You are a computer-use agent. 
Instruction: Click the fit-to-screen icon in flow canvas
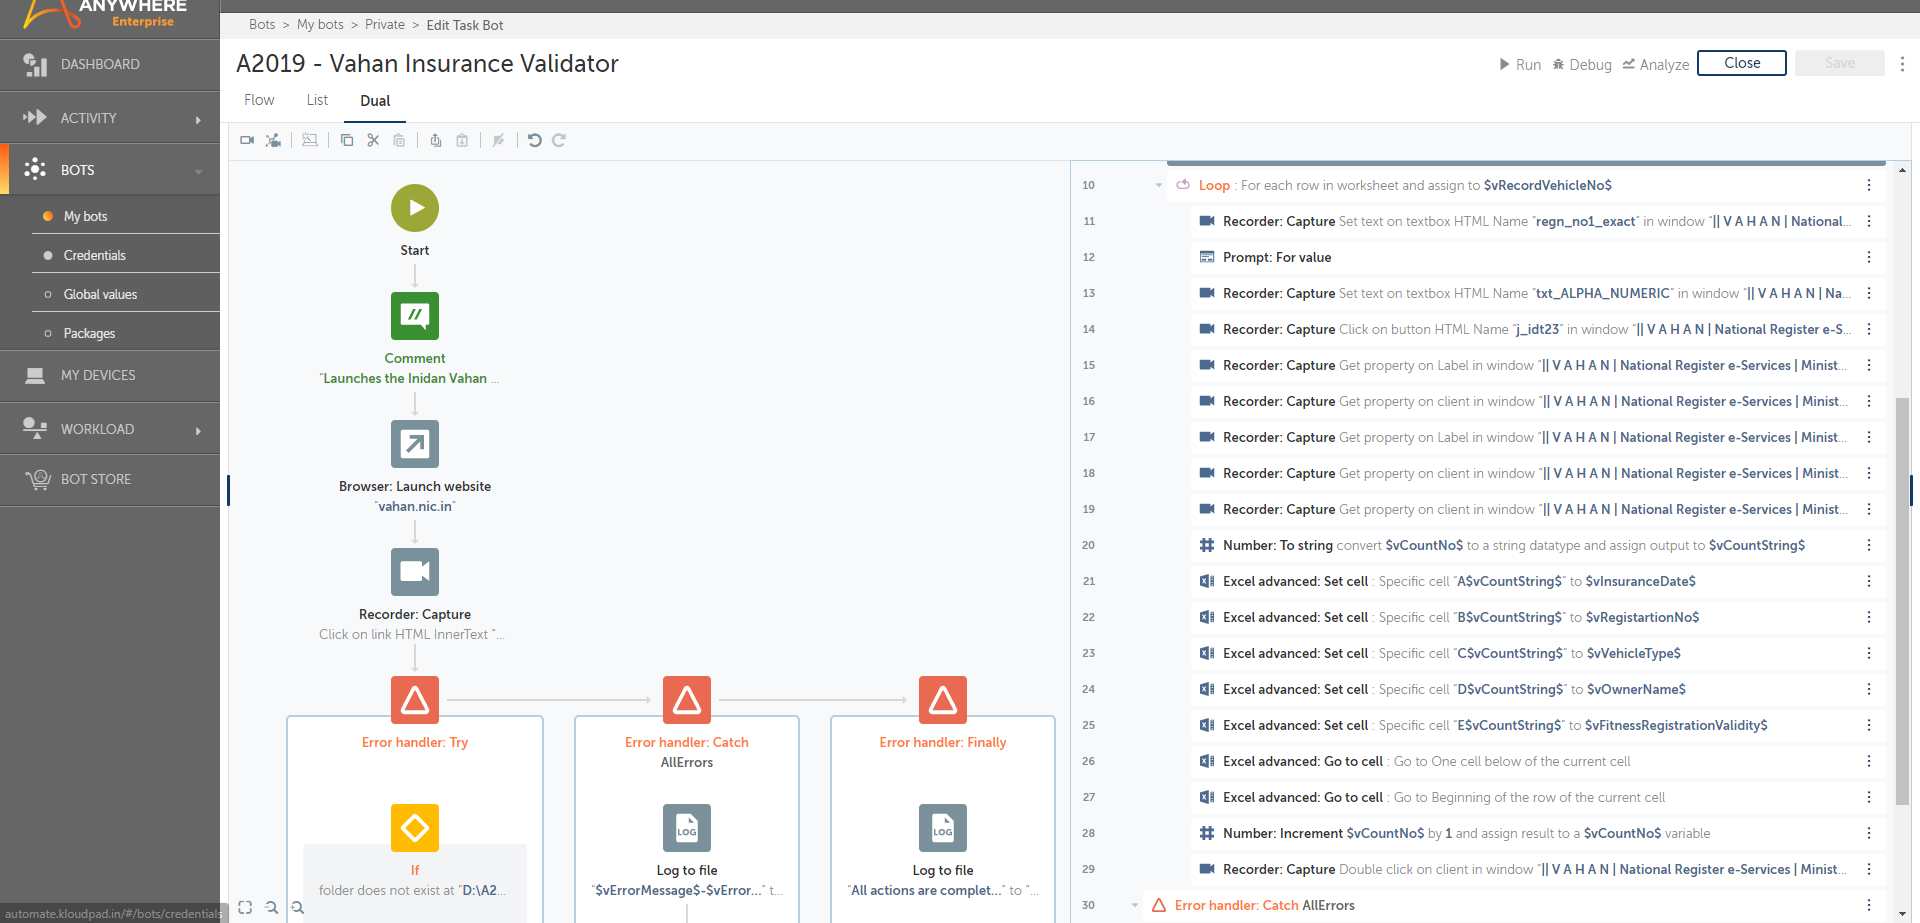point(245,907)
